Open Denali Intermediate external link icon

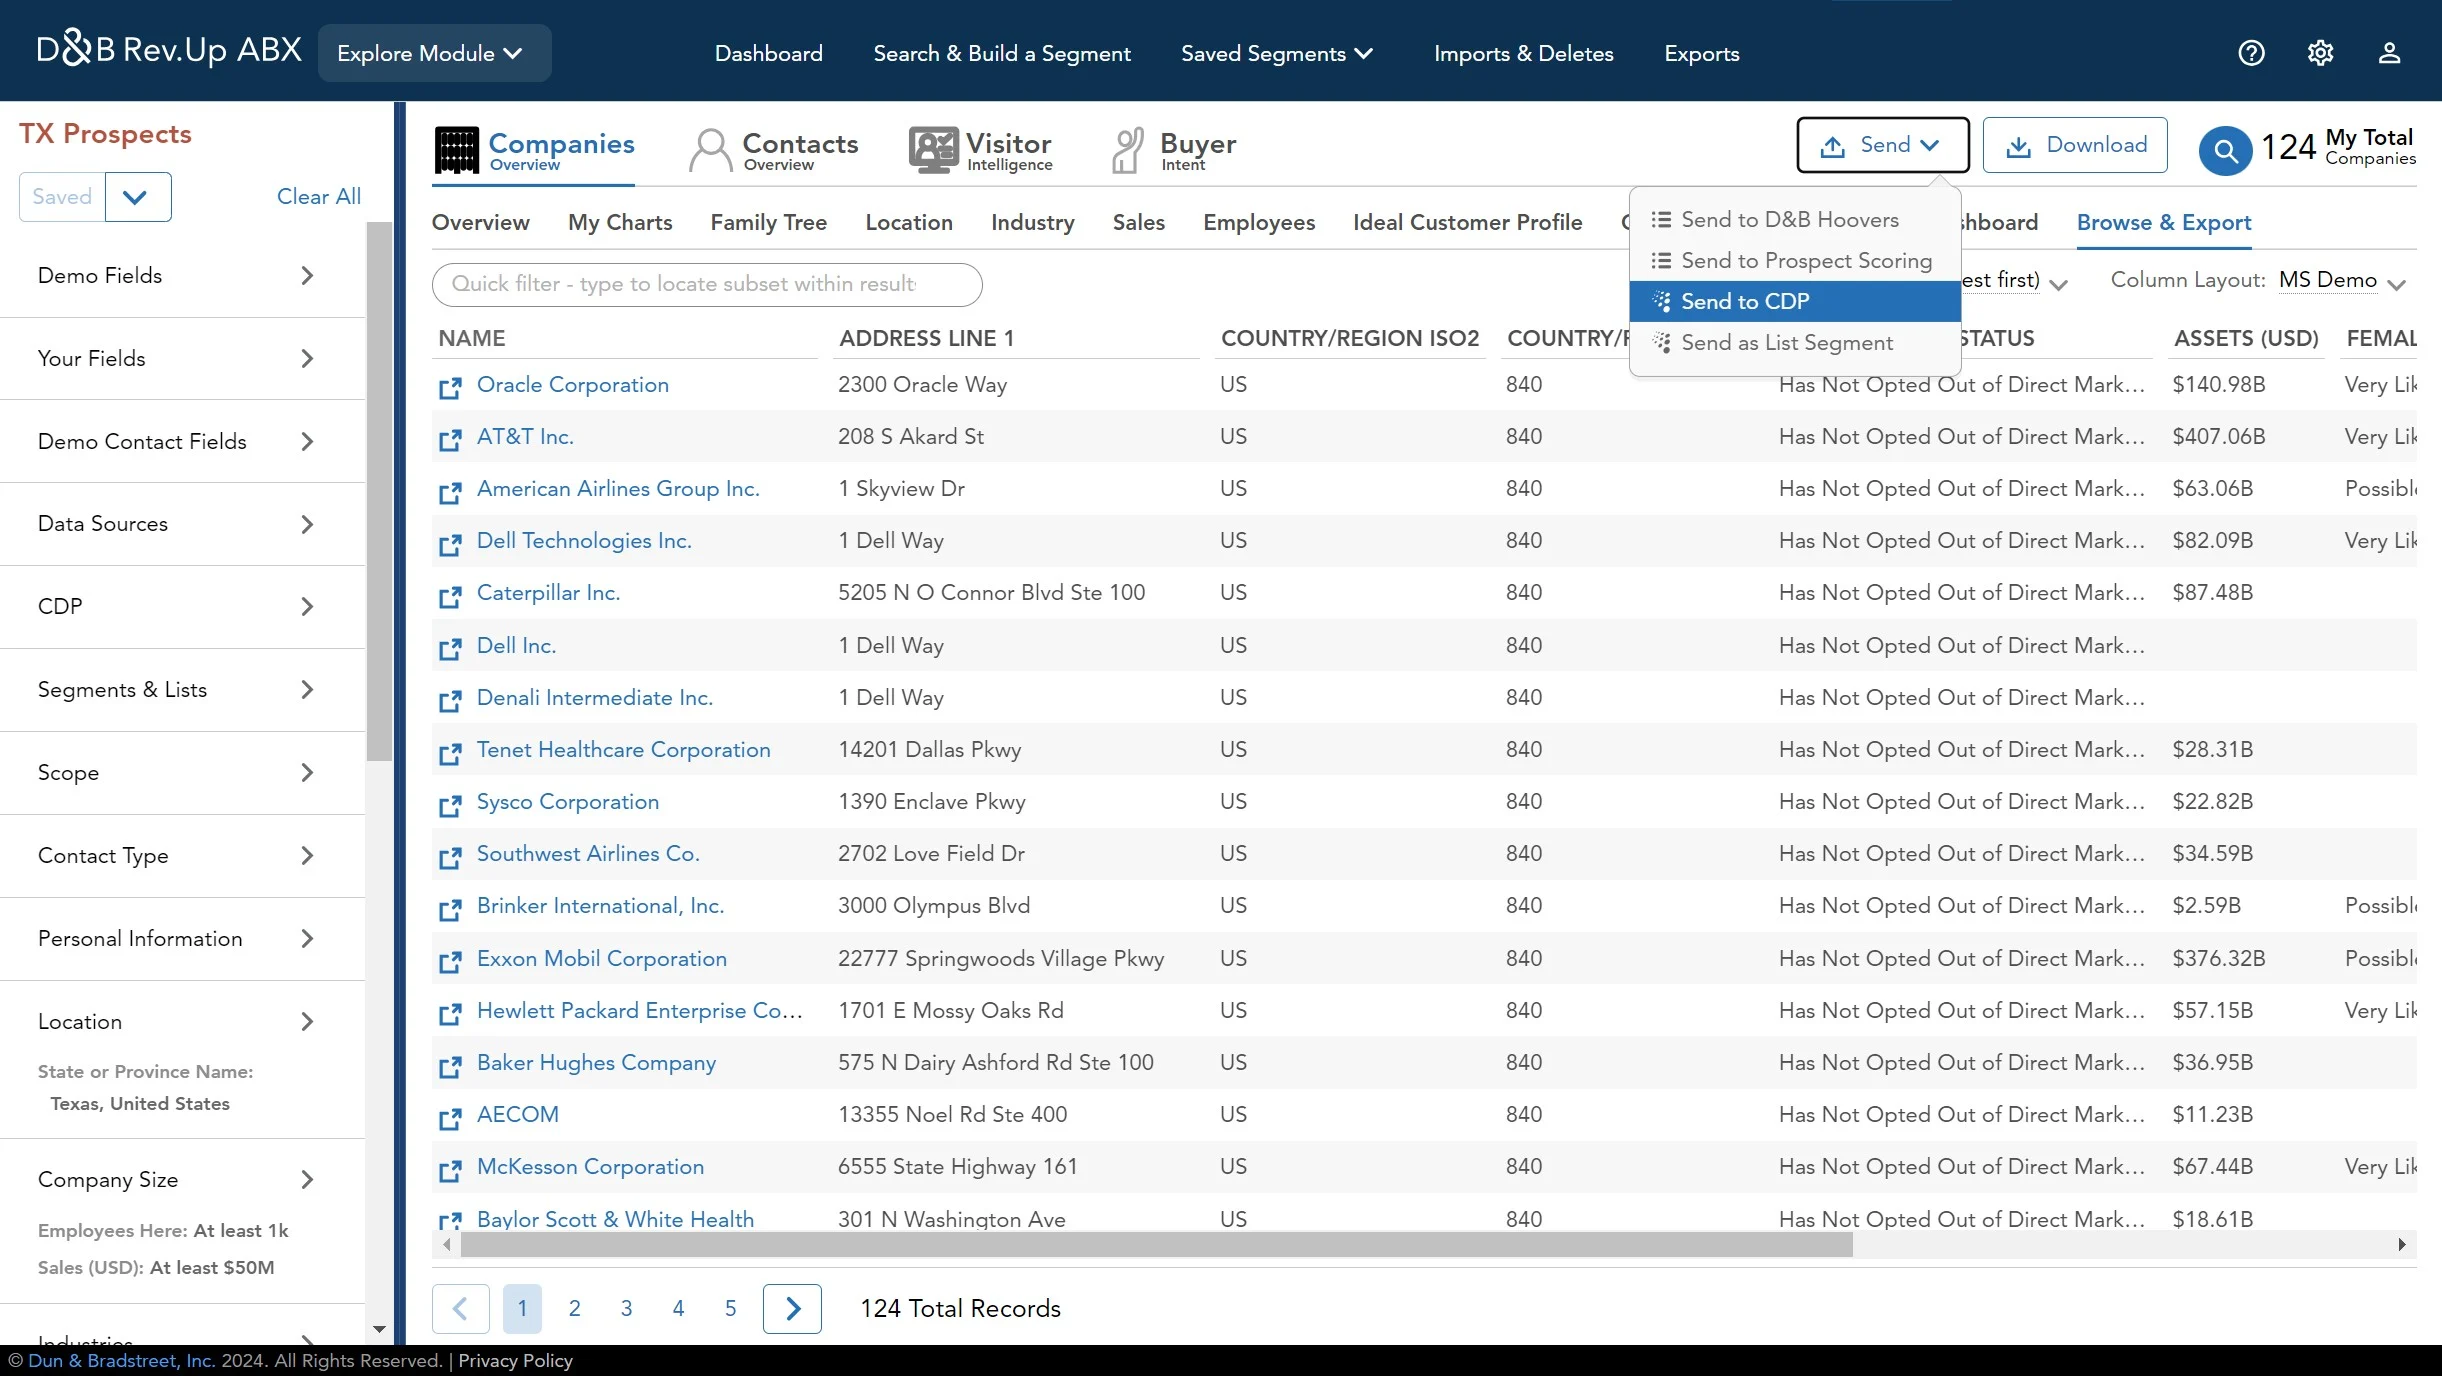point(450,700)
